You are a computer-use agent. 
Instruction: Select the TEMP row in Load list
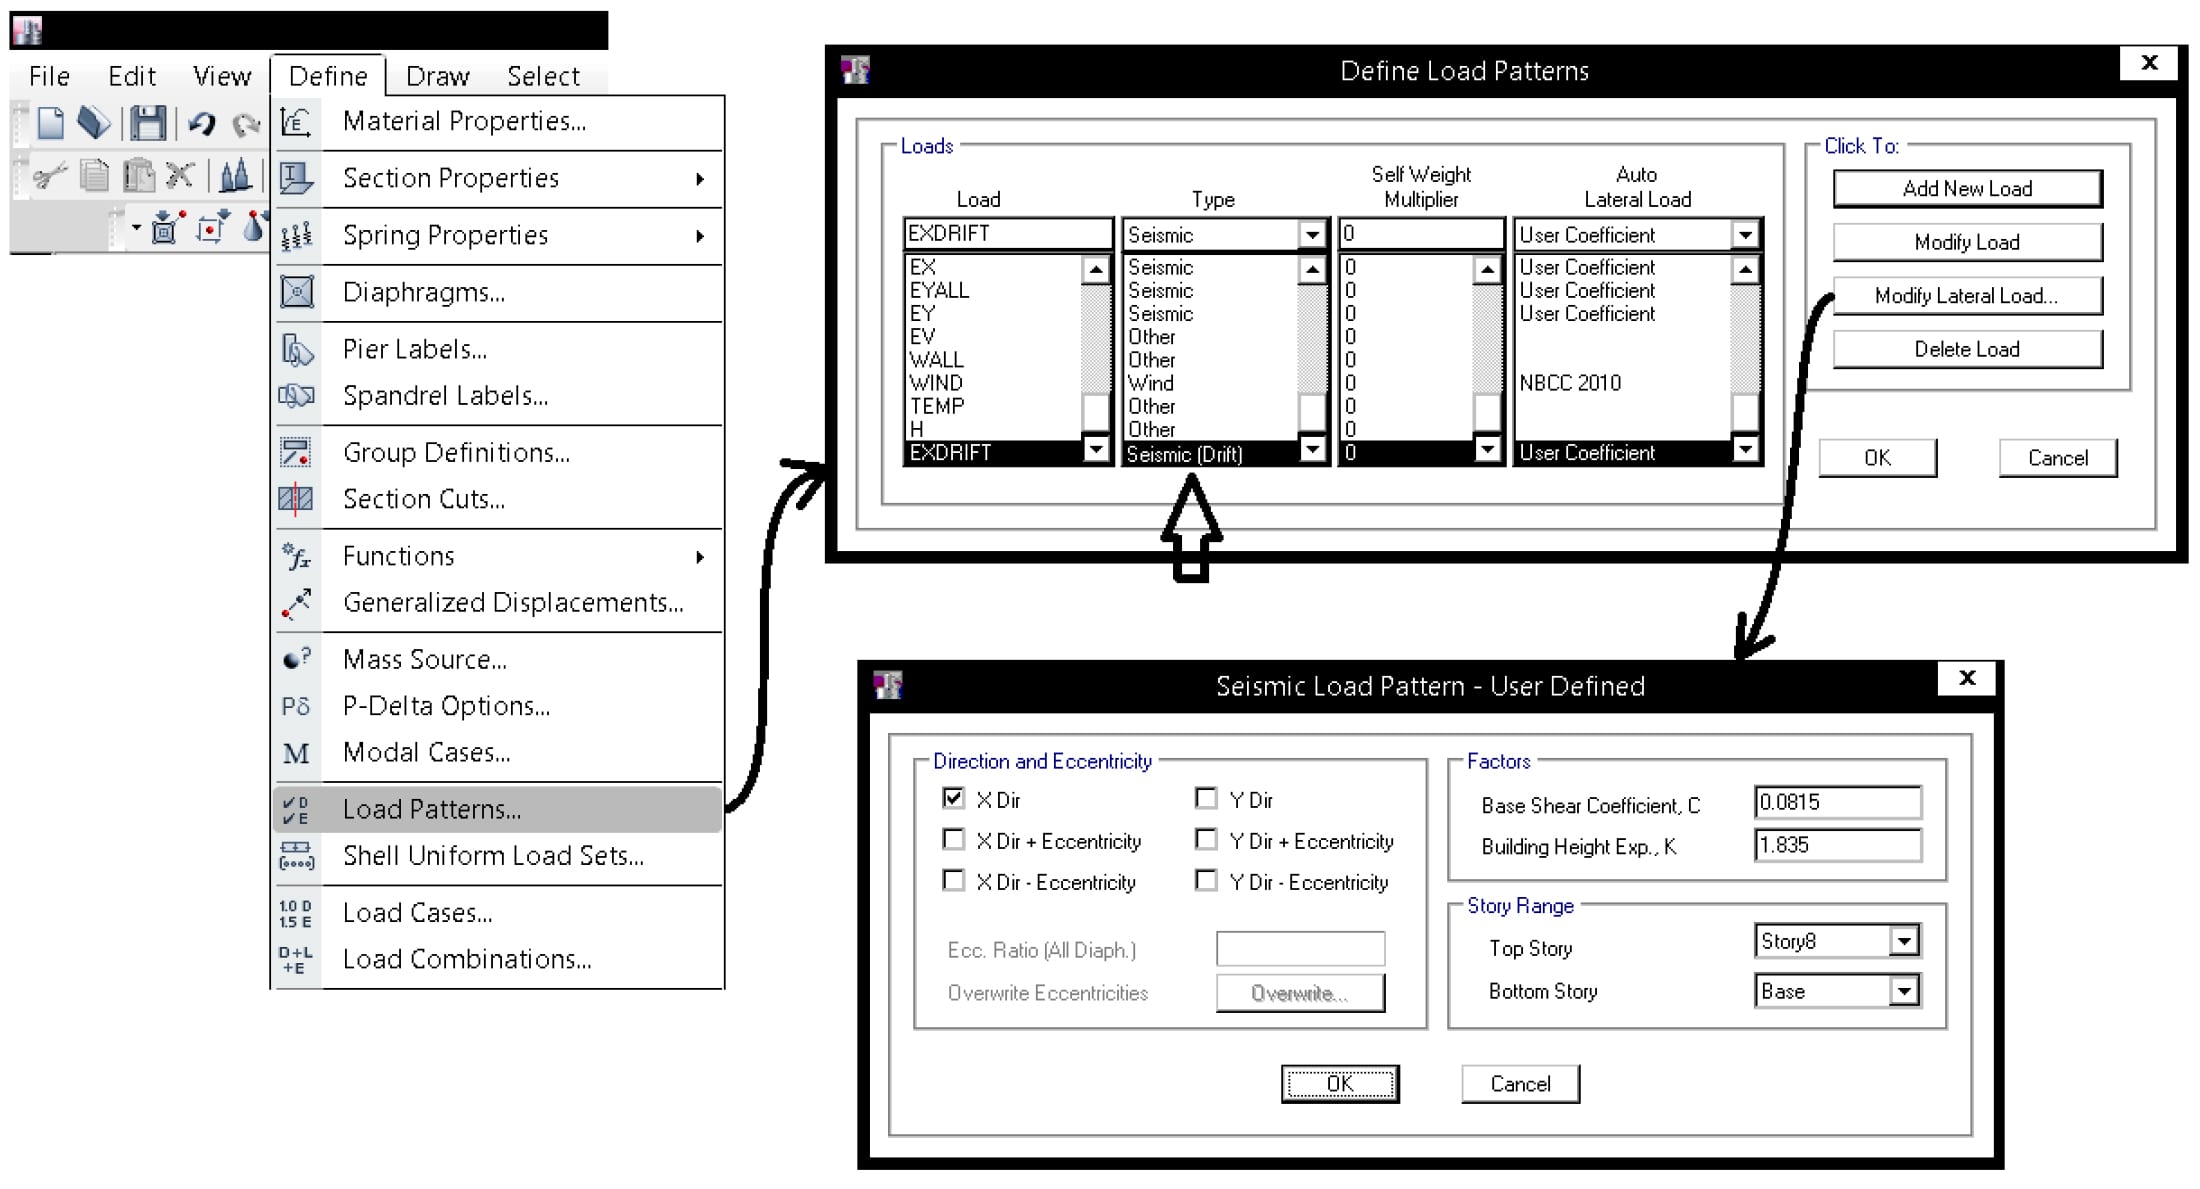[994, 406]
